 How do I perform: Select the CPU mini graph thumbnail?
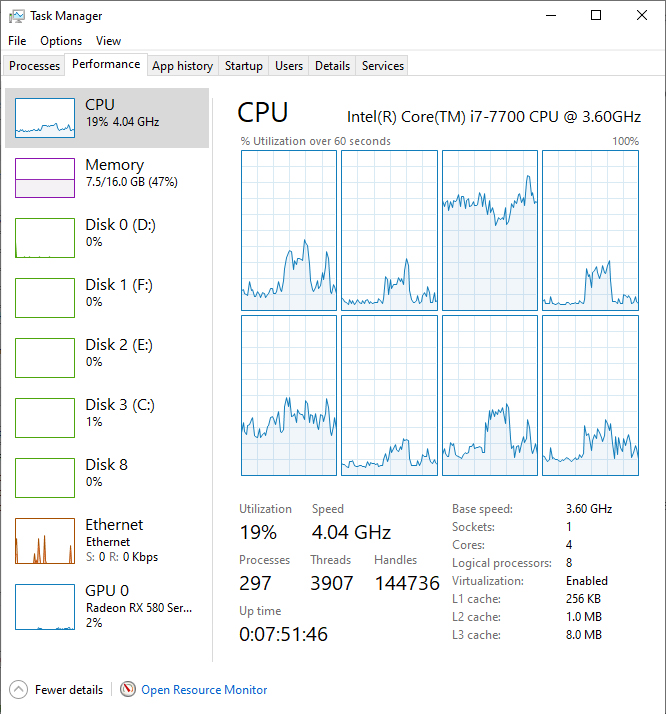45,118
